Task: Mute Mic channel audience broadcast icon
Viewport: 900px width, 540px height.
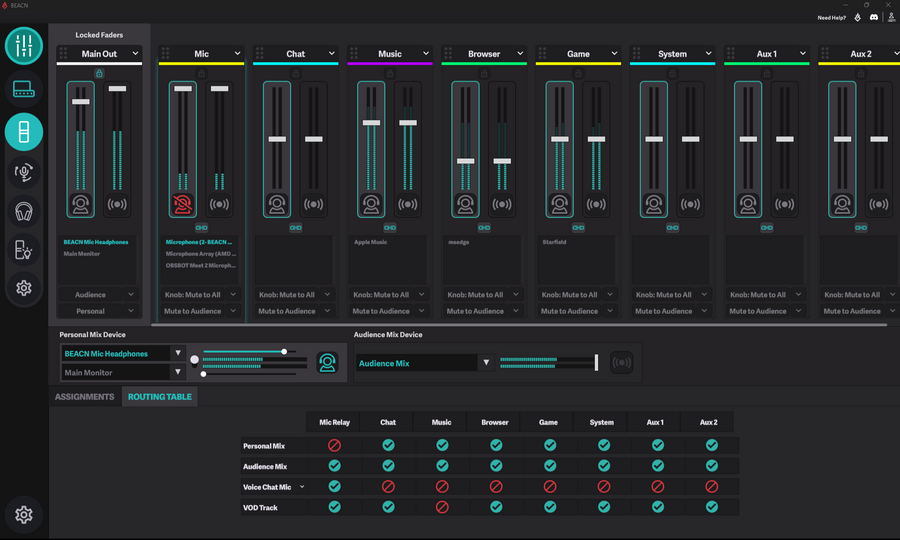Action: click(219, 204)
